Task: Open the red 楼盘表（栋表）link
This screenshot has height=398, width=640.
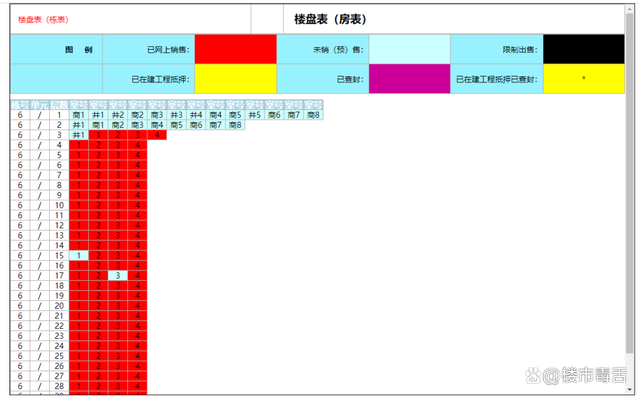Action: 43,20
